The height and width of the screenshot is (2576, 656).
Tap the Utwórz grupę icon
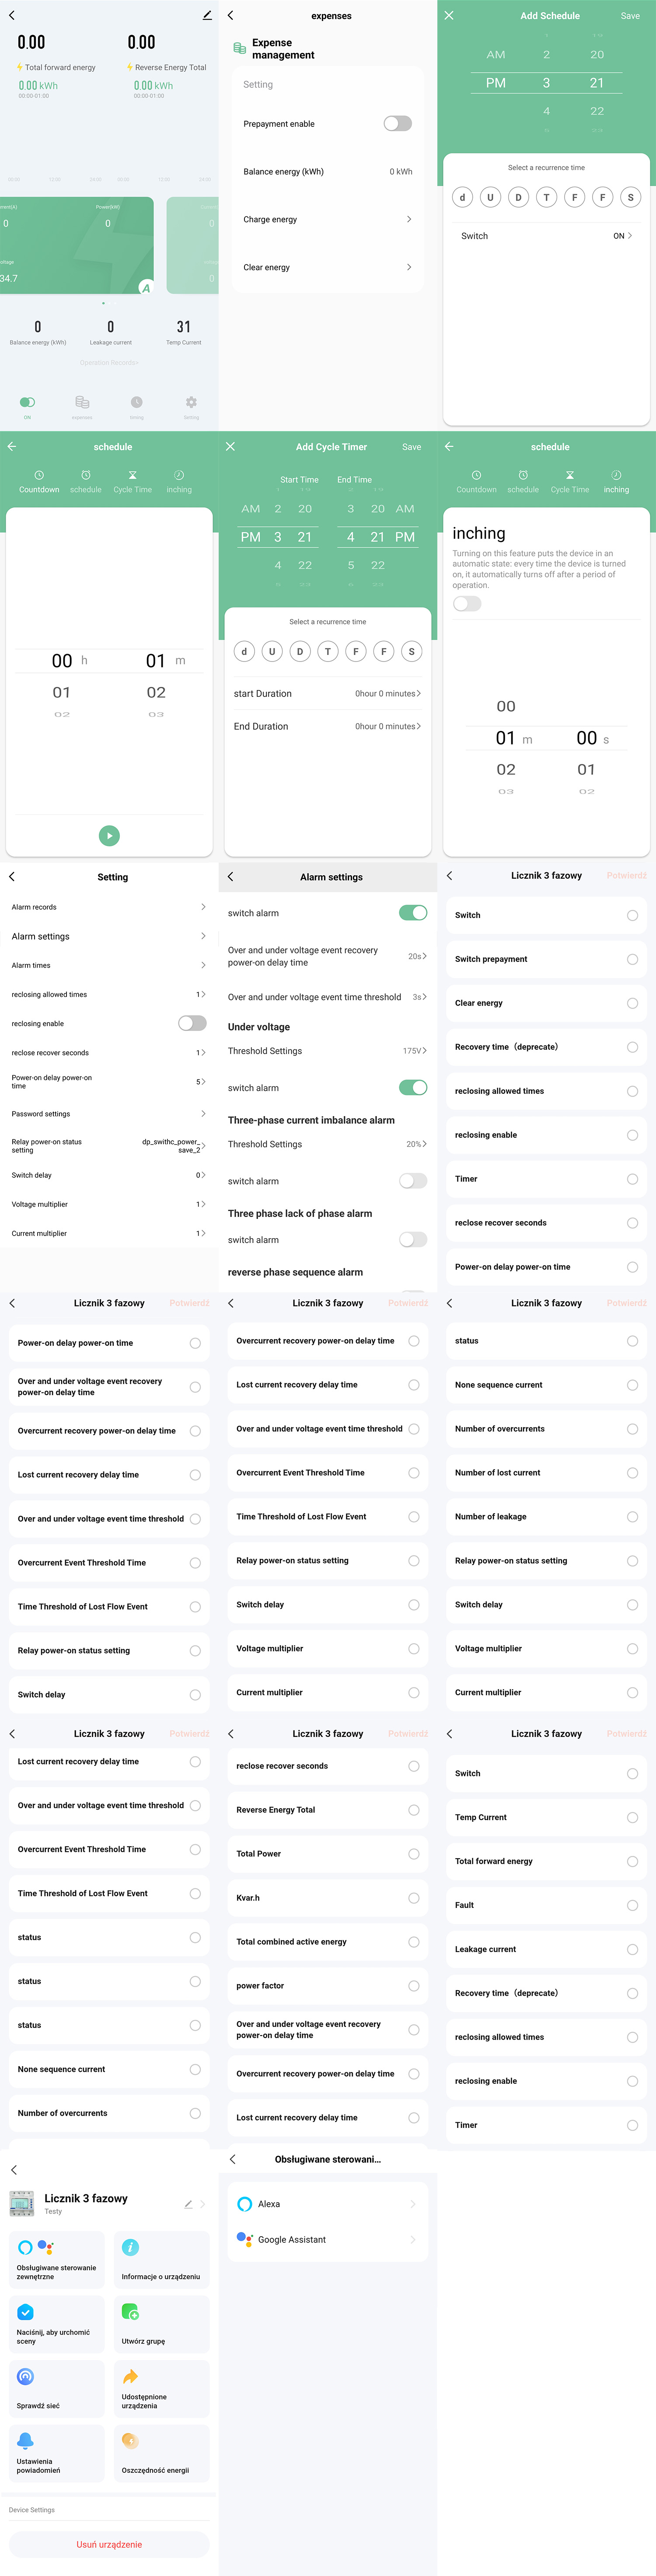tap(130, 2311)
